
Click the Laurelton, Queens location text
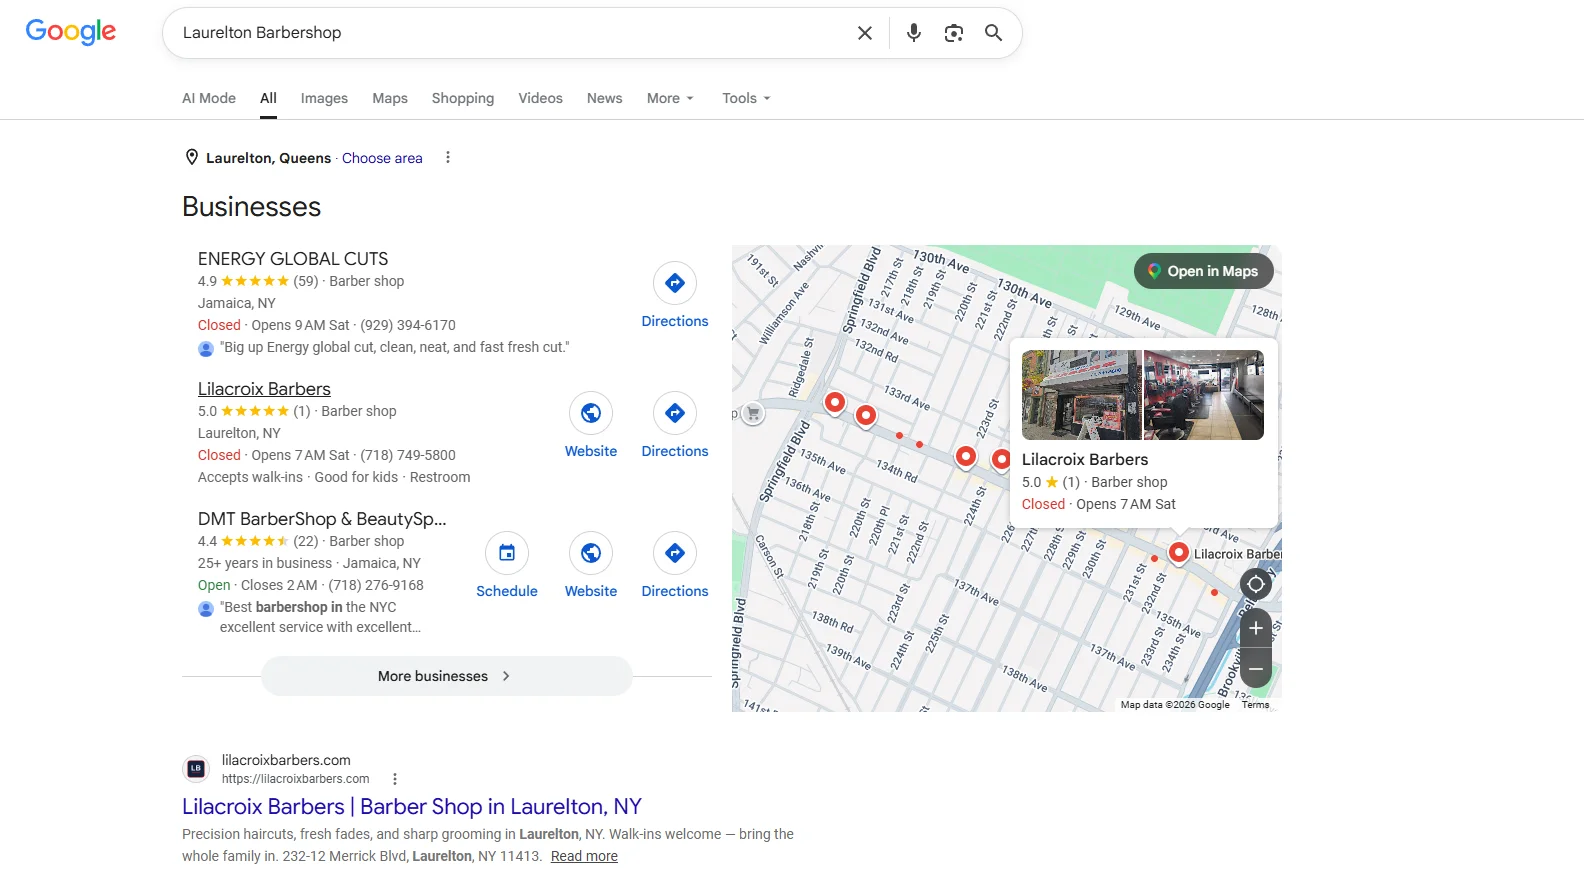pyautogui.click(x=268, y=158)
